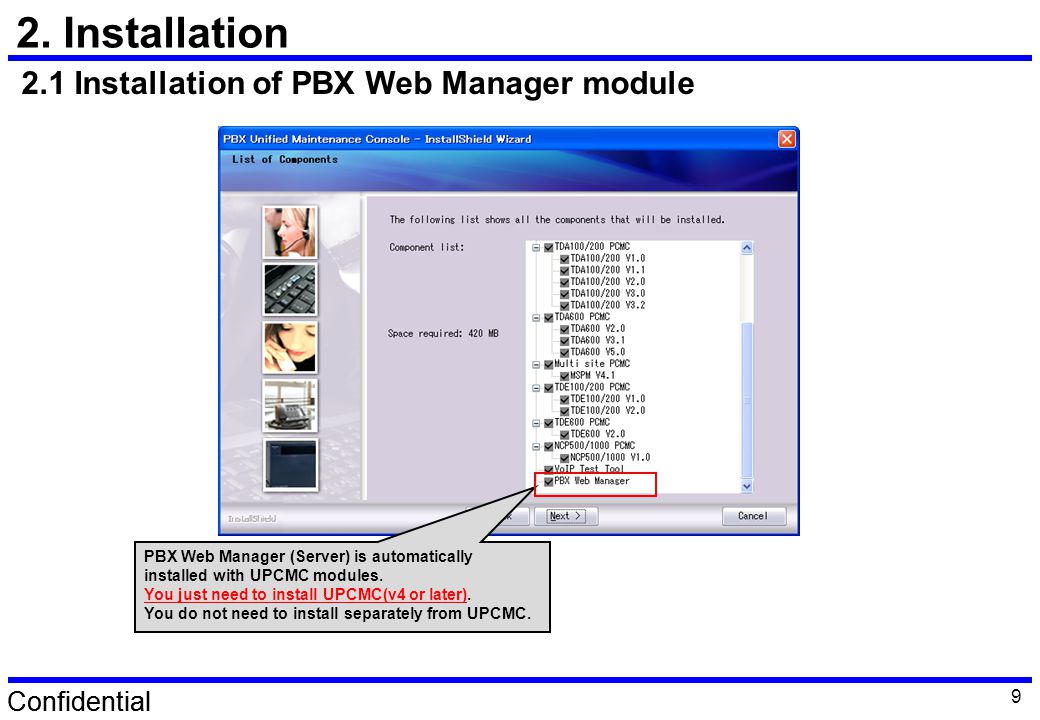The width and height of the screenshot is (1040, 720).
Task: Click the 'List of Components' header text
Action: (x=285, y=159)
